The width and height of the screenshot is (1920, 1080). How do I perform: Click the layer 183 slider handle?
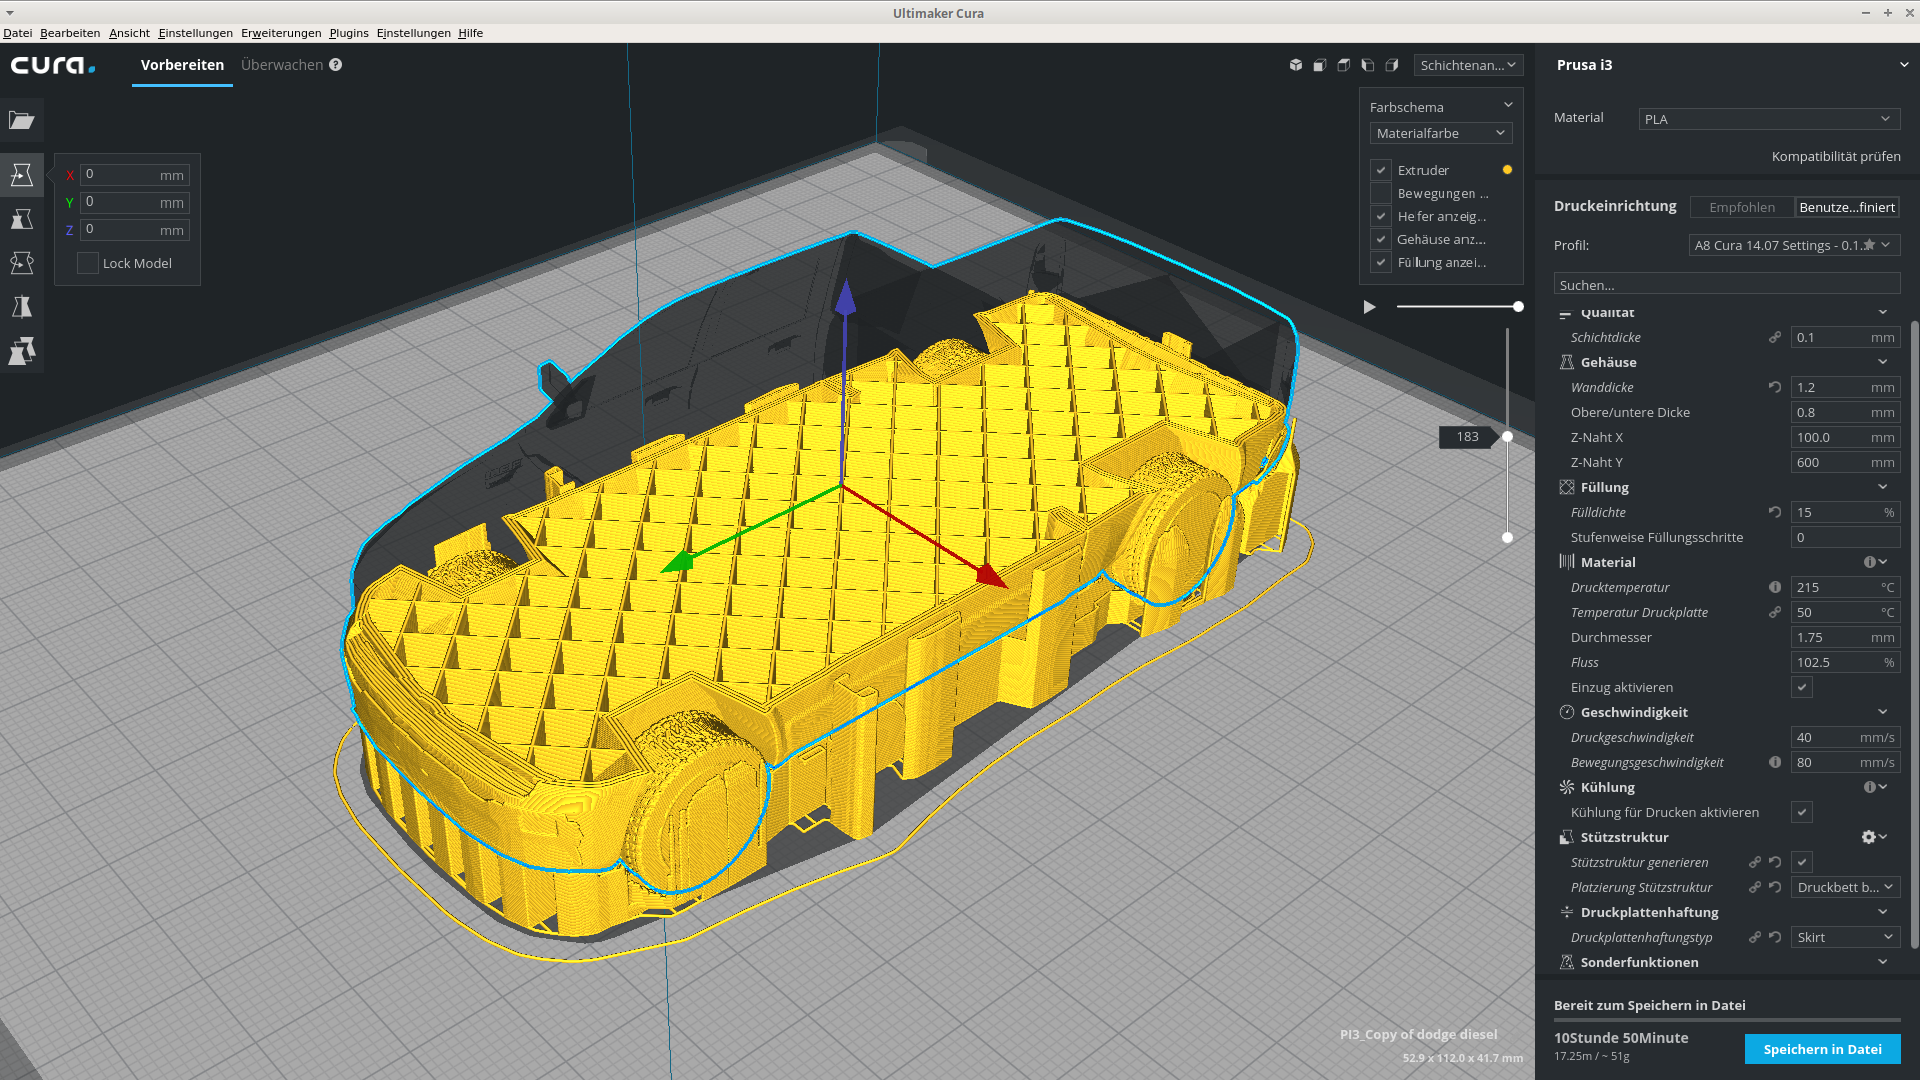1507,437
